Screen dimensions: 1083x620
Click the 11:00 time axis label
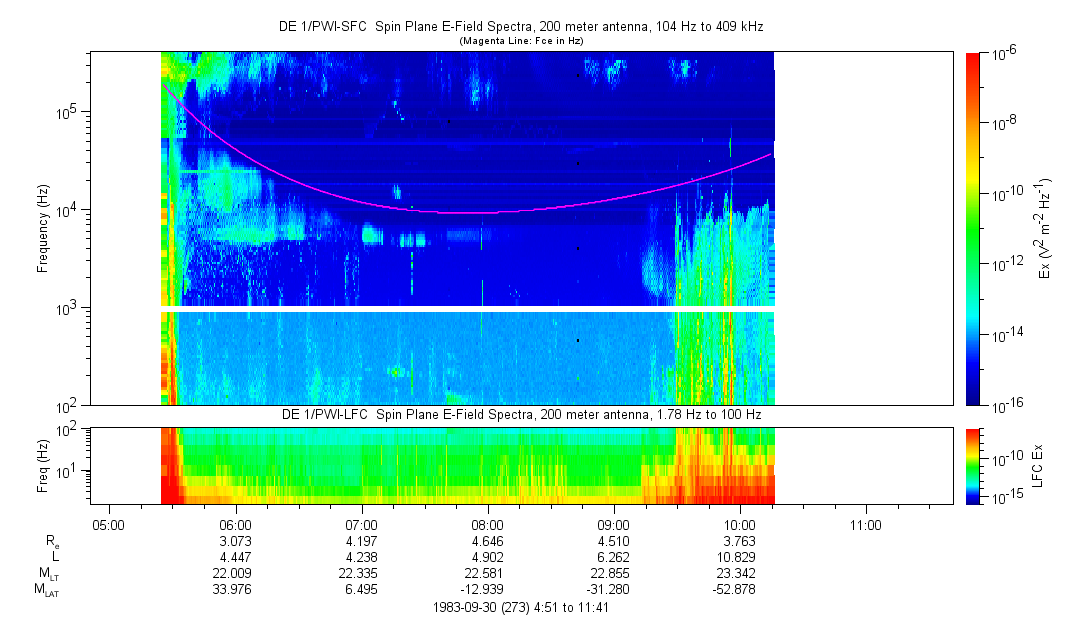865,524
